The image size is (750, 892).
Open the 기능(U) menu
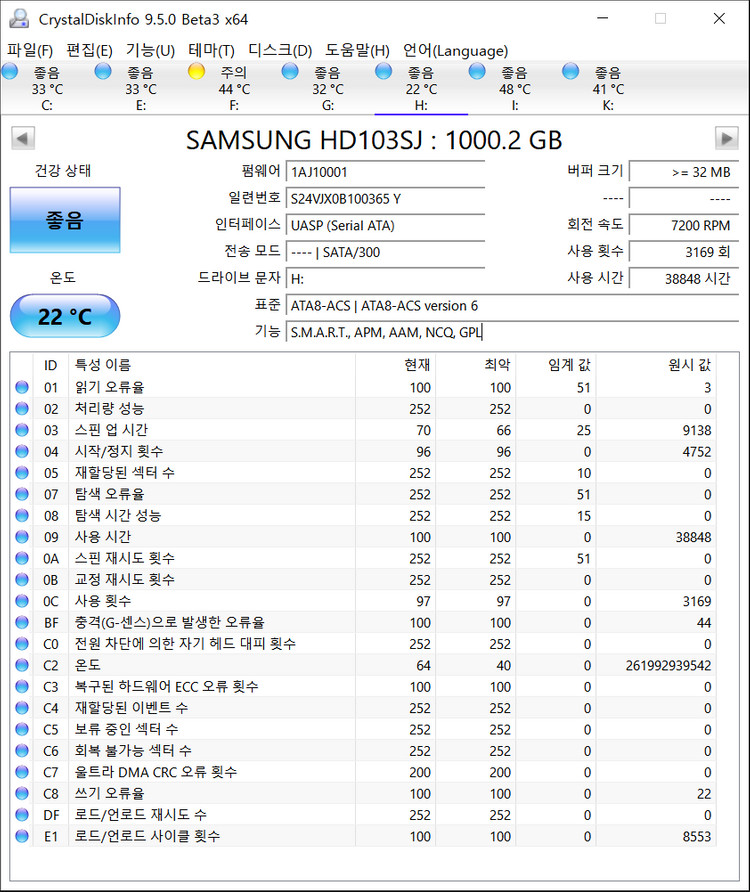150,51
